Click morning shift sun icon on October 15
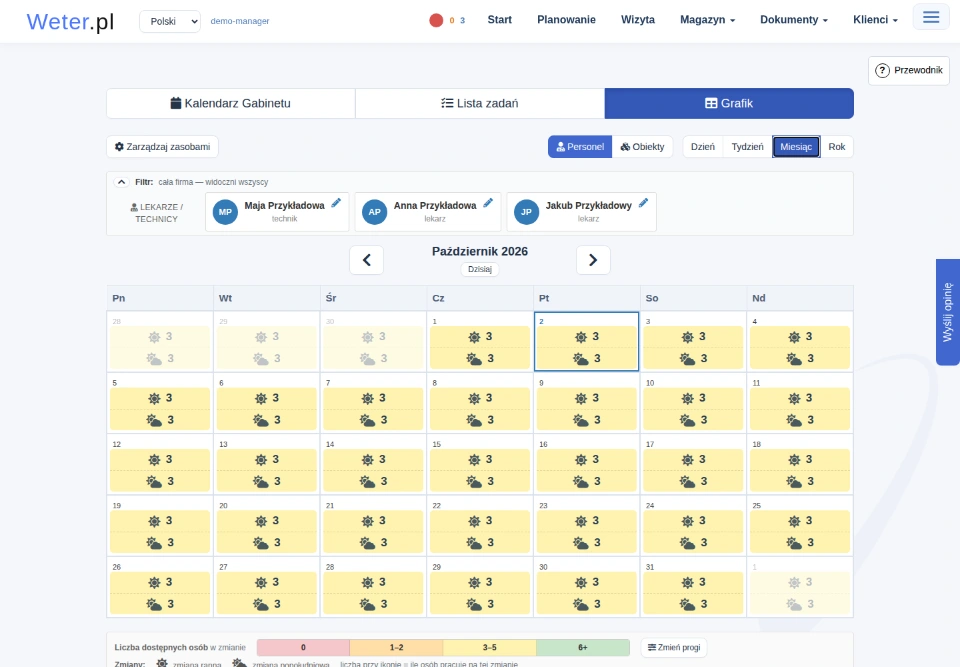 pos(474,460)
